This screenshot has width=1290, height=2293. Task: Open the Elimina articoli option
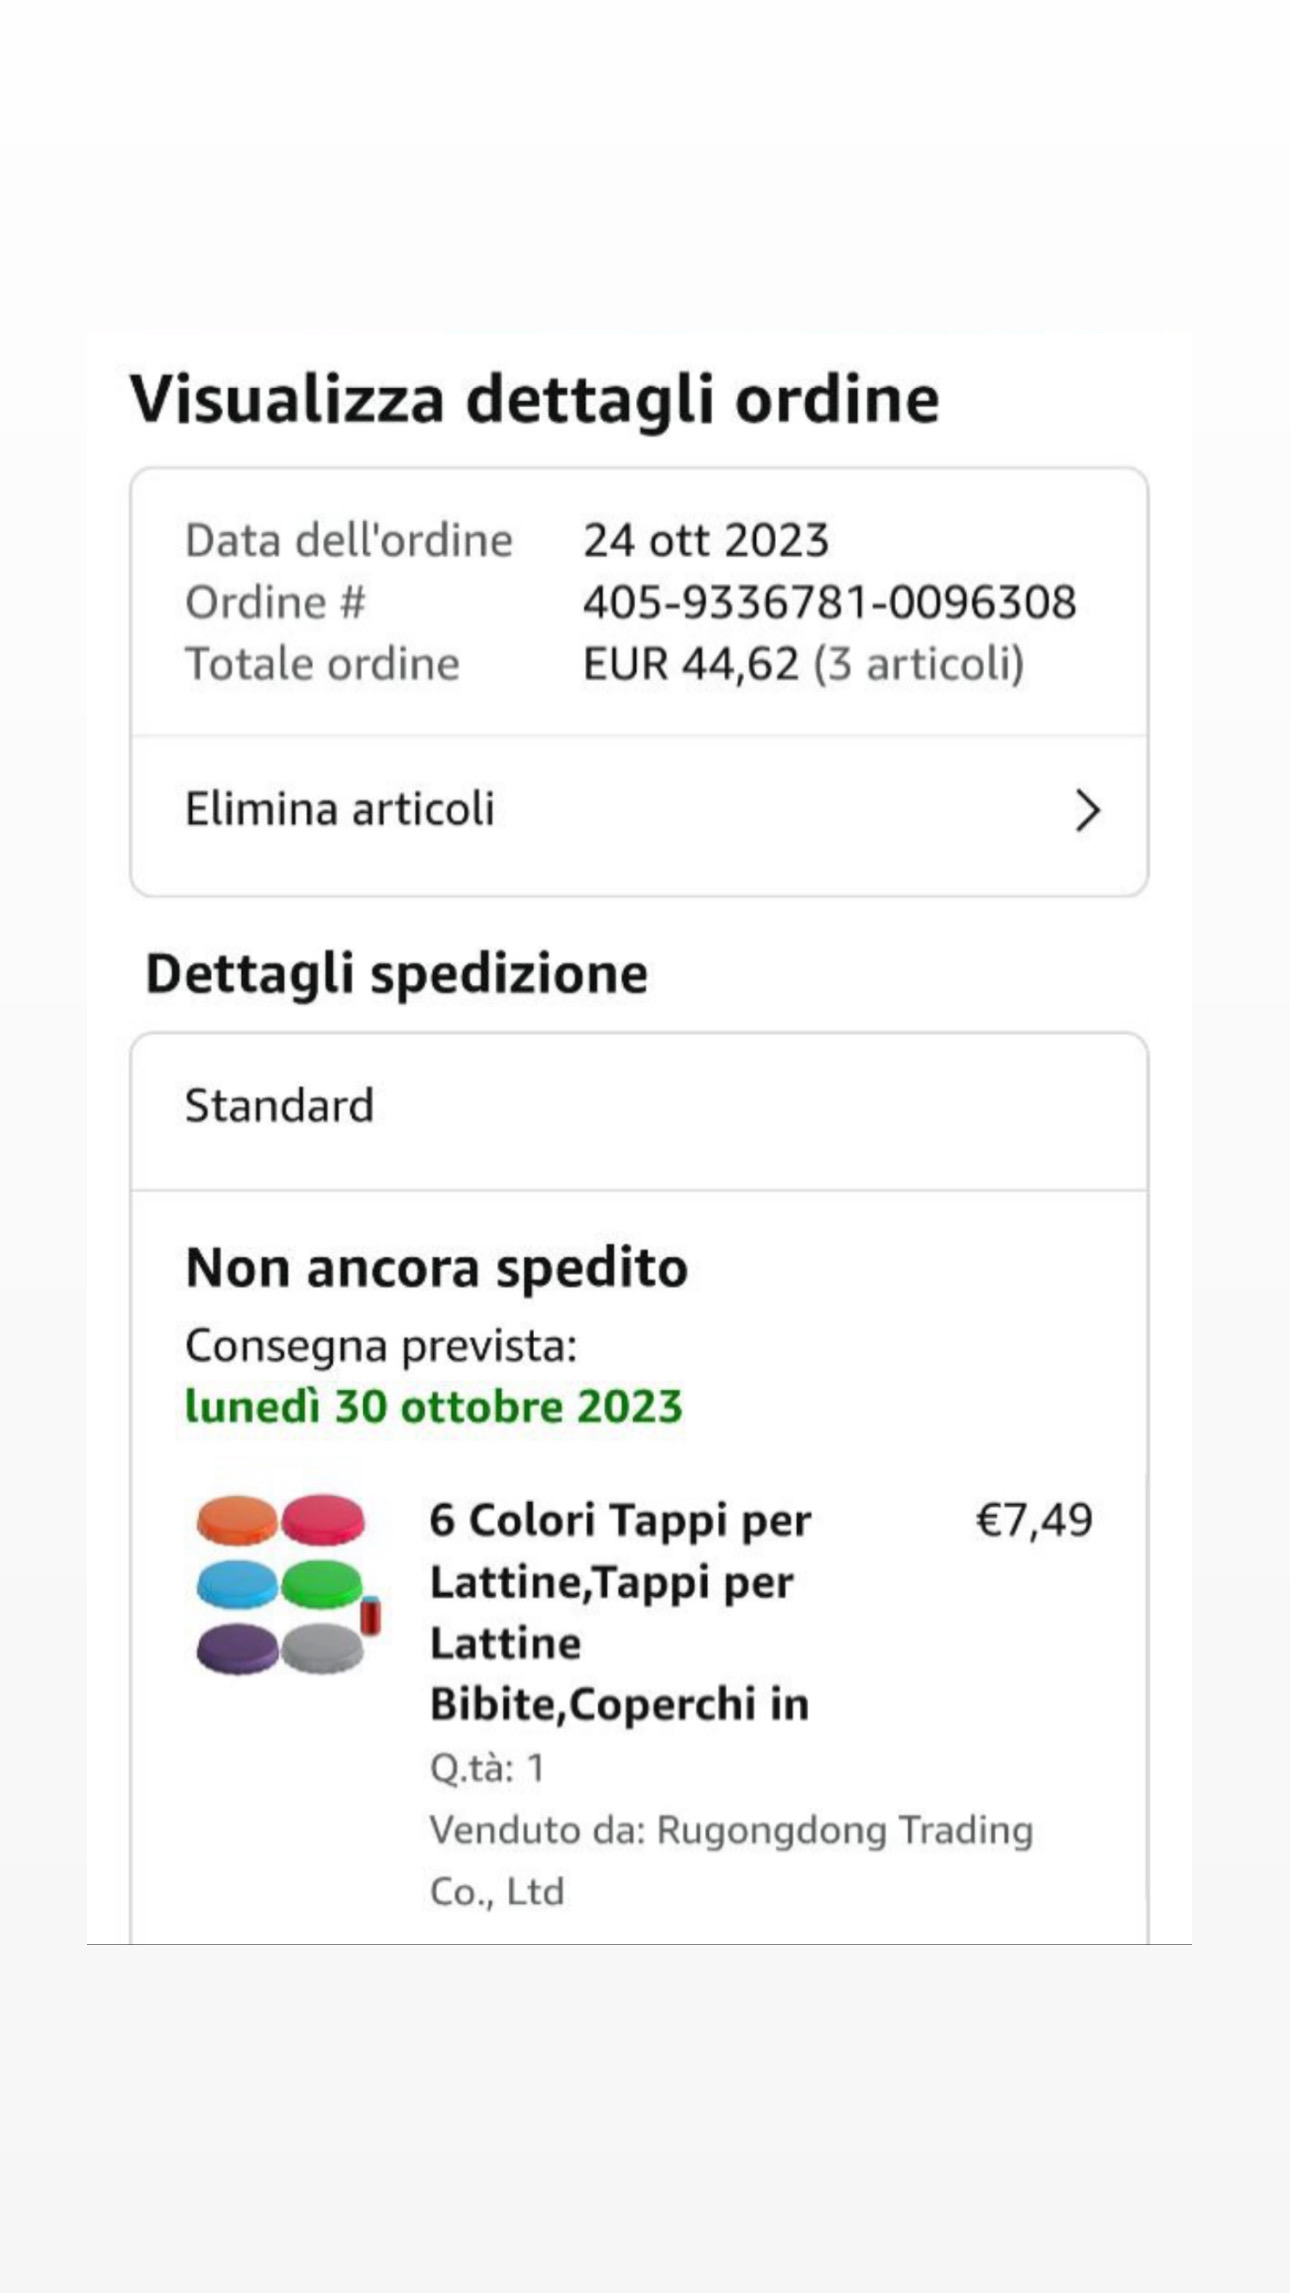(340, 809)
